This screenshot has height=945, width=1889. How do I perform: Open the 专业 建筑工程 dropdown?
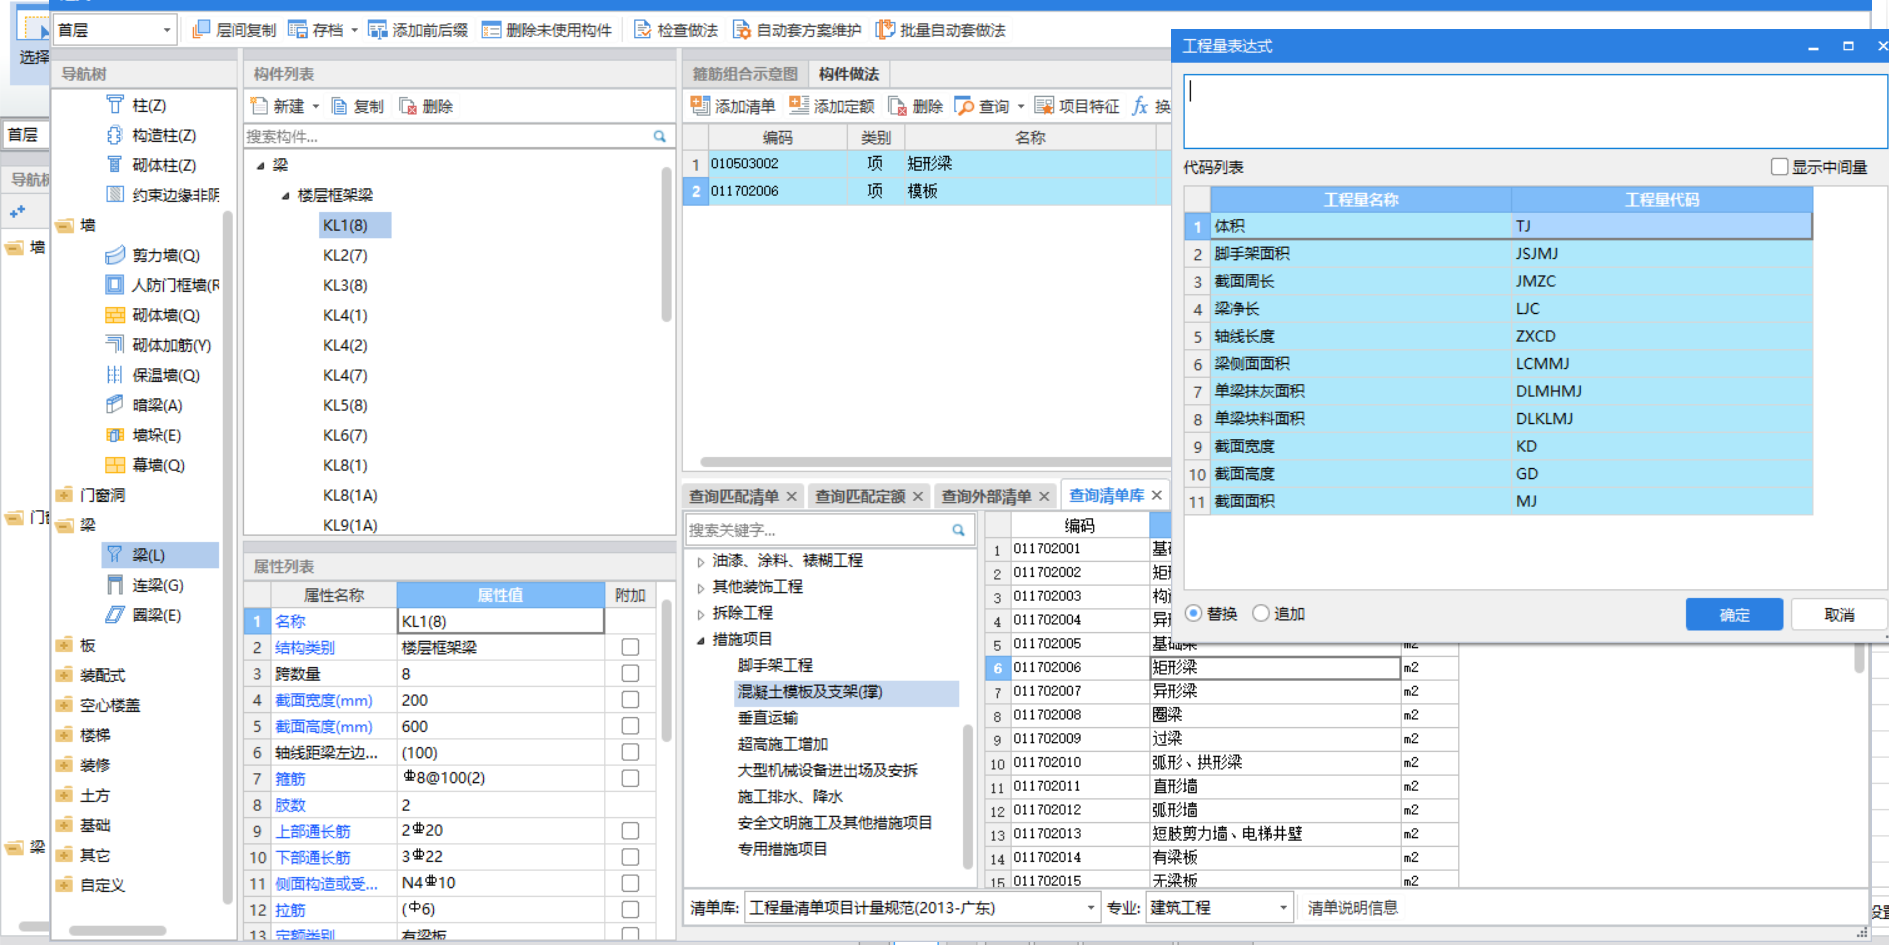[x=1283, y=908]
